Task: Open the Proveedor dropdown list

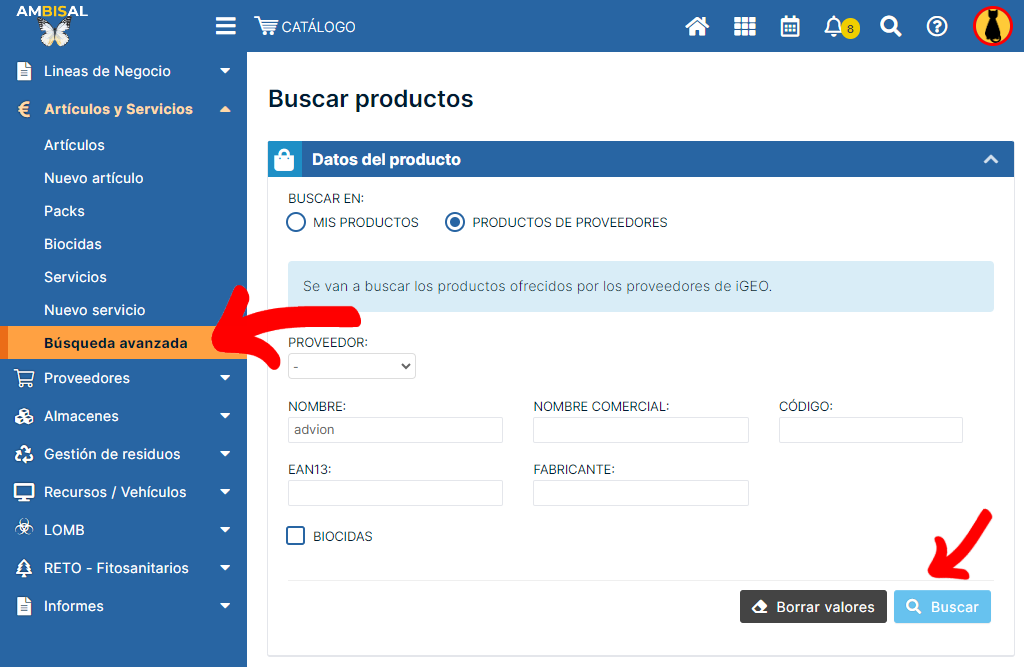Action: 352,367
